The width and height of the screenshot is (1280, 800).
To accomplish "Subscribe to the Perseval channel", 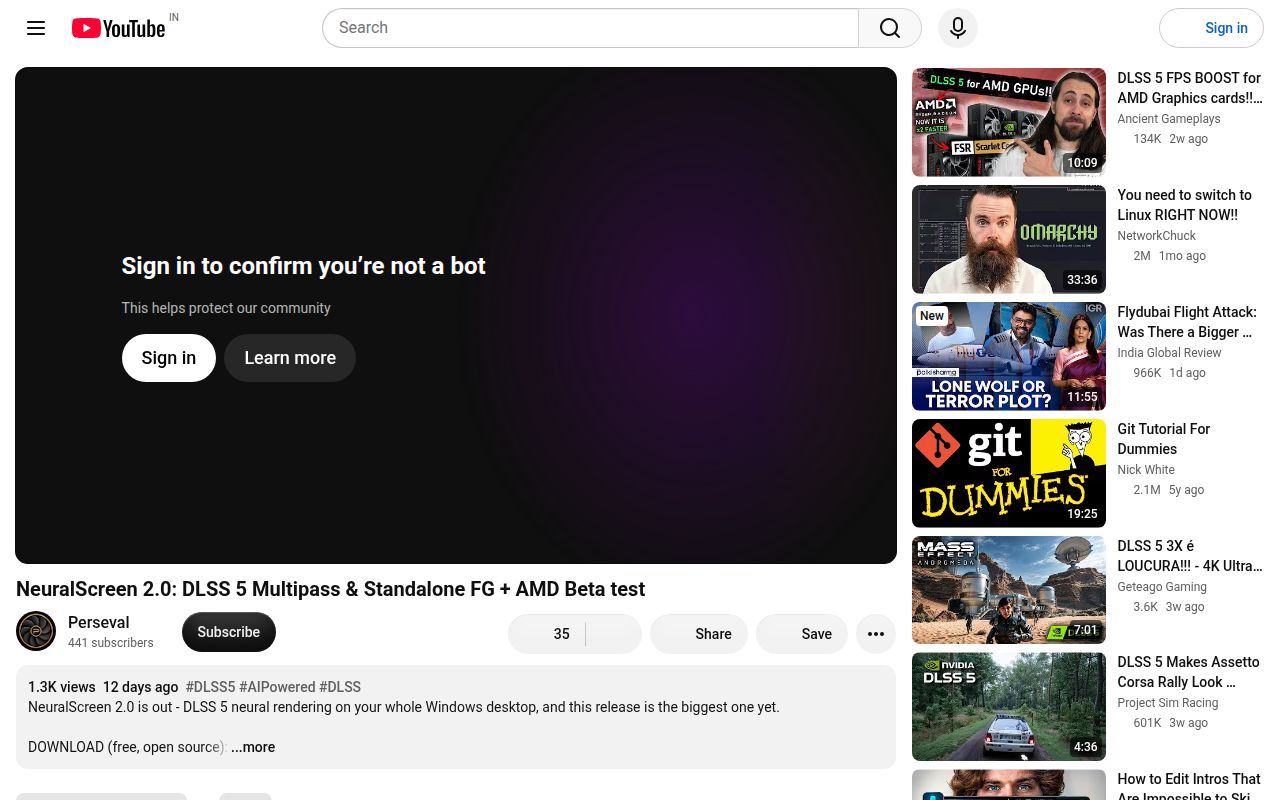I will 229,632.
